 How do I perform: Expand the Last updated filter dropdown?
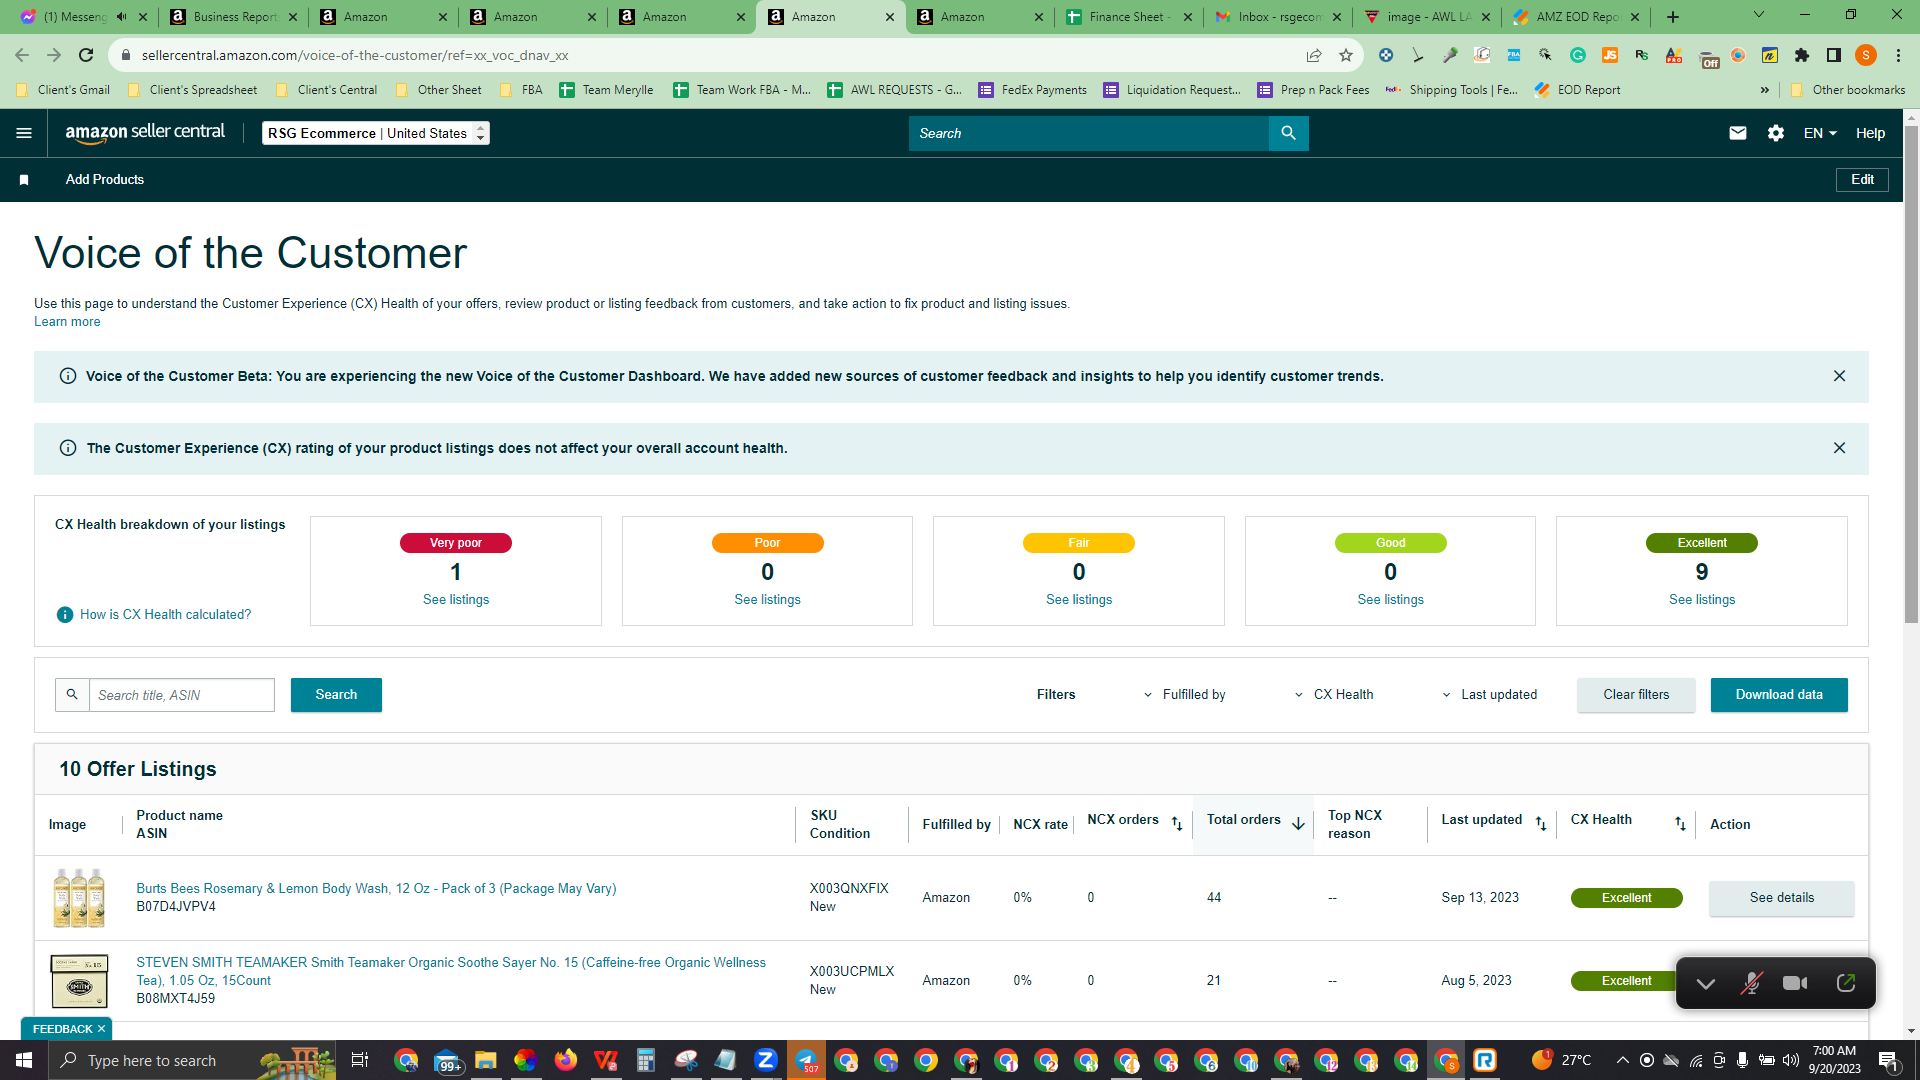1490,695
